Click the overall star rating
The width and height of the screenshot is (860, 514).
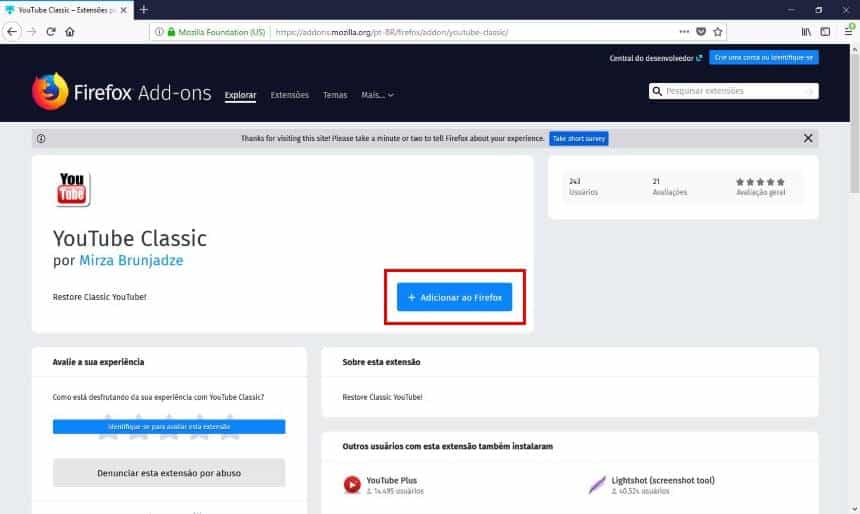pyautogui.click(x=760, y=182)
